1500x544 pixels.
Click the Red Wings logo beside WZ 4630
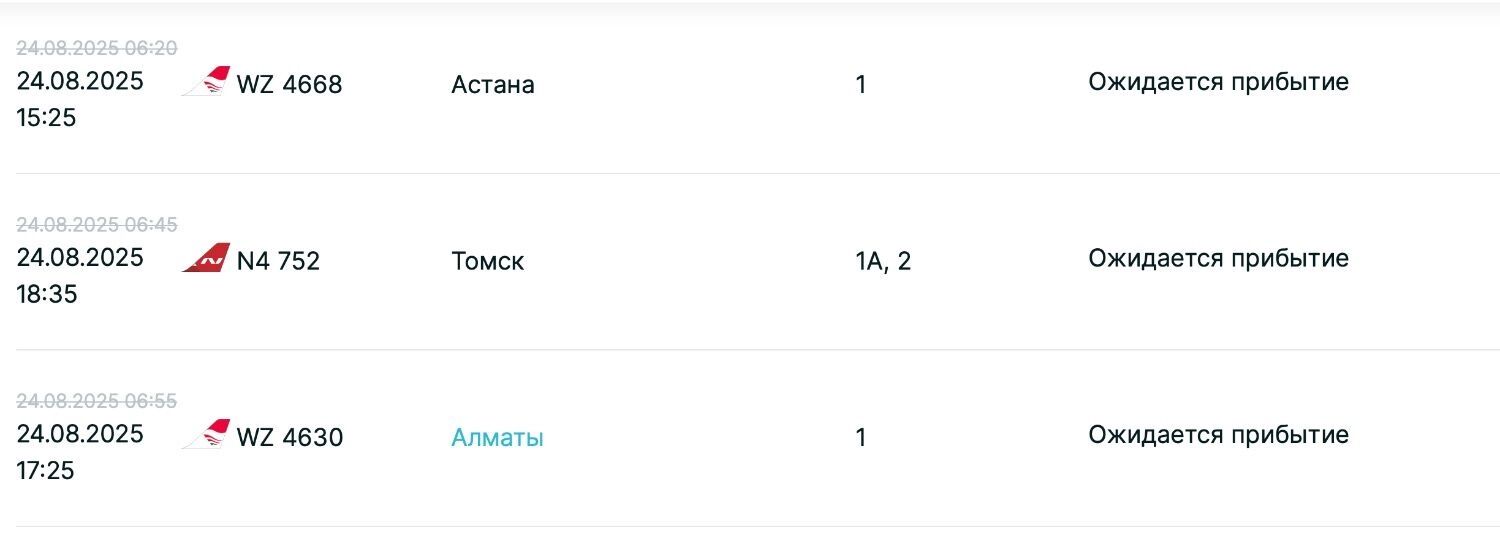[206, 435]
